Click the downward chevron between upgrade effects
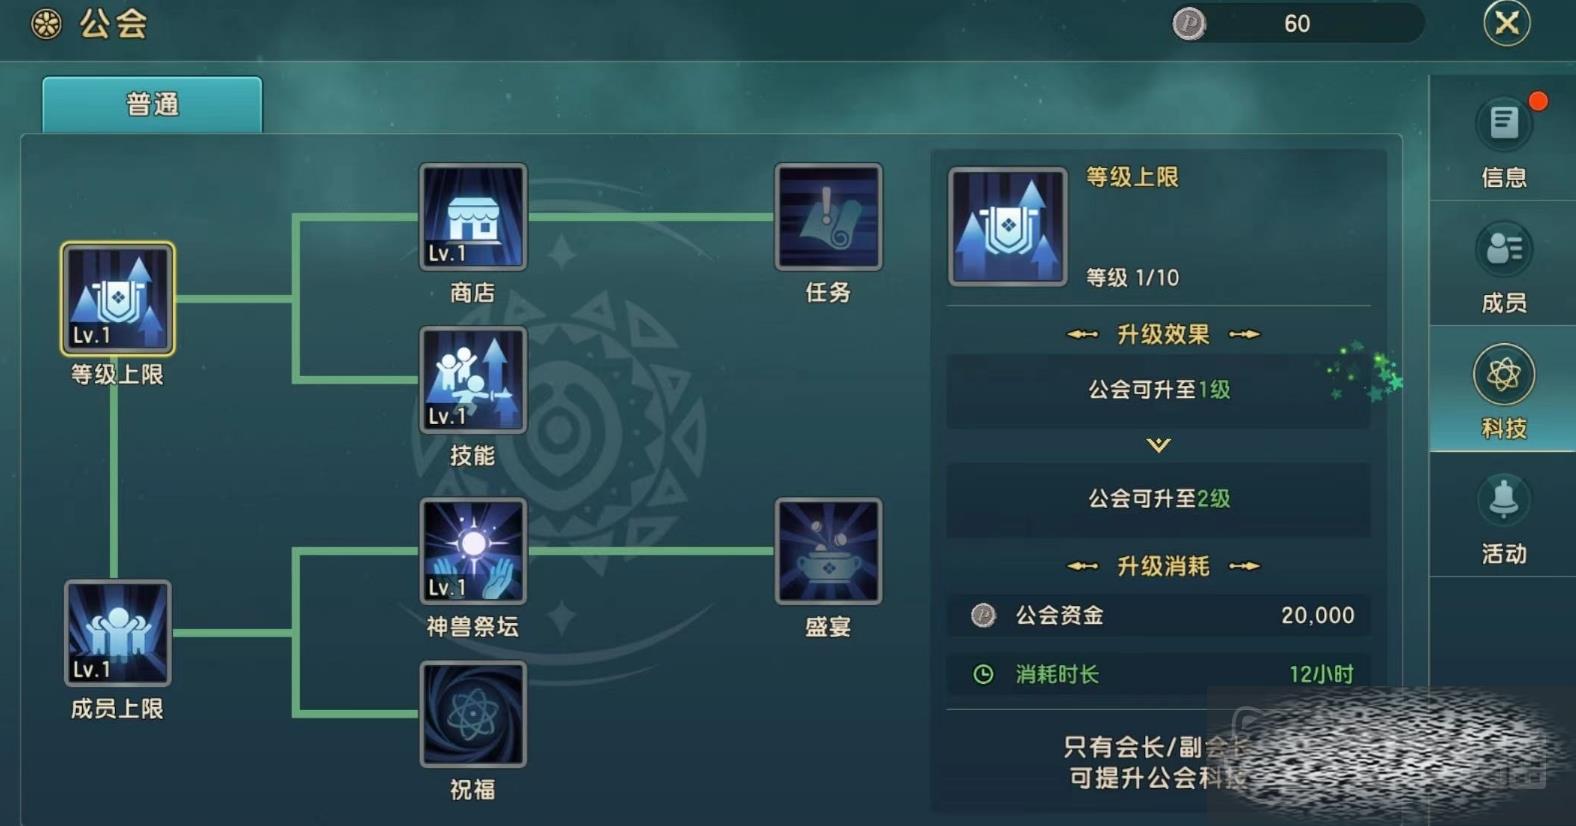Screen dimensions: 1576x826 1158,445
